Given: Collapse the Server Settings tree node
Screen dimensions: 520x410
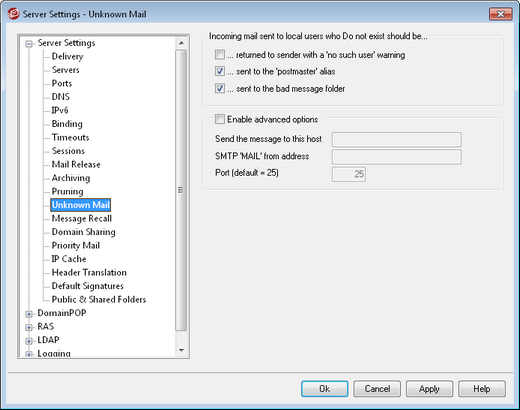Looking at the screenshot, I should point(29,43).
